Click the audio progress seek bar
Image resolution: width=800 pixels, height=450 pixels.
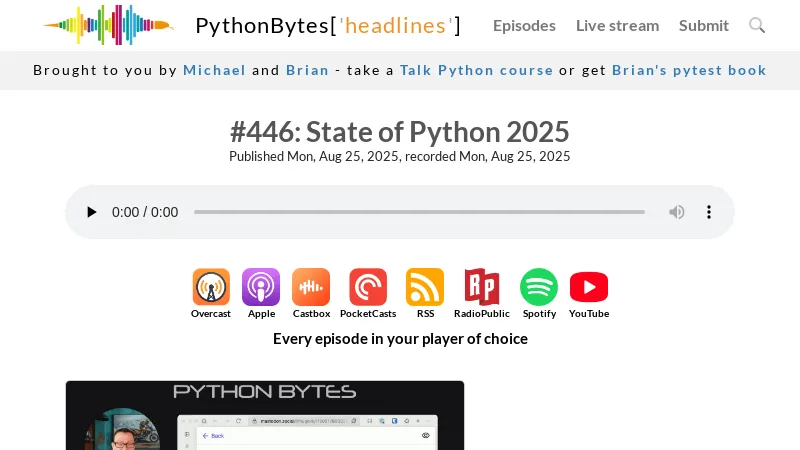419,212
